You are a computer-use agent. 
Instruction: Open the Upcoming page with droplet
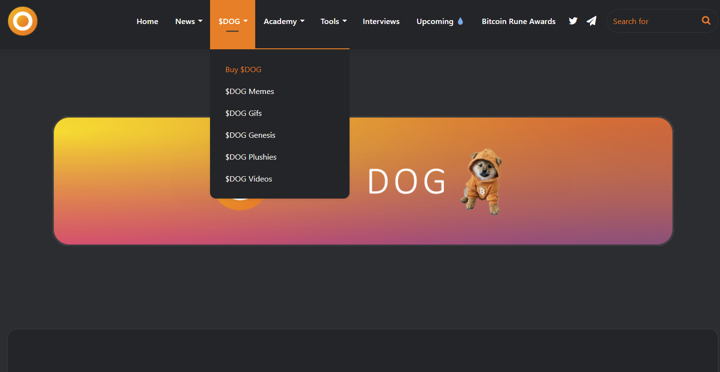click(440, 22)
